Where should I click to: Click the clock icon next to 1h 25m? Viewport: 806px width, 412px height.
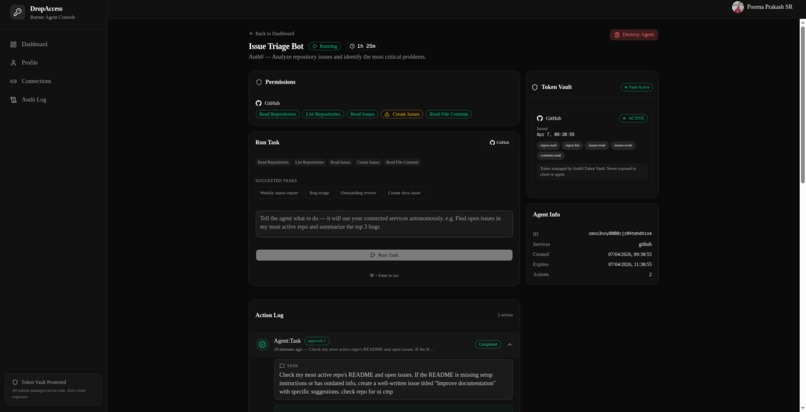[352, 46]
